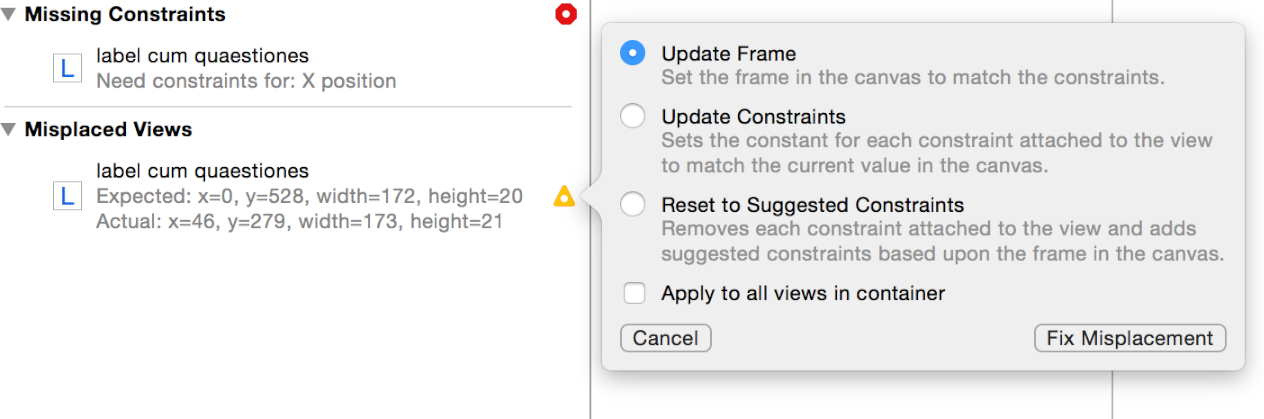Click the Expected frame values line

[309, 196]
